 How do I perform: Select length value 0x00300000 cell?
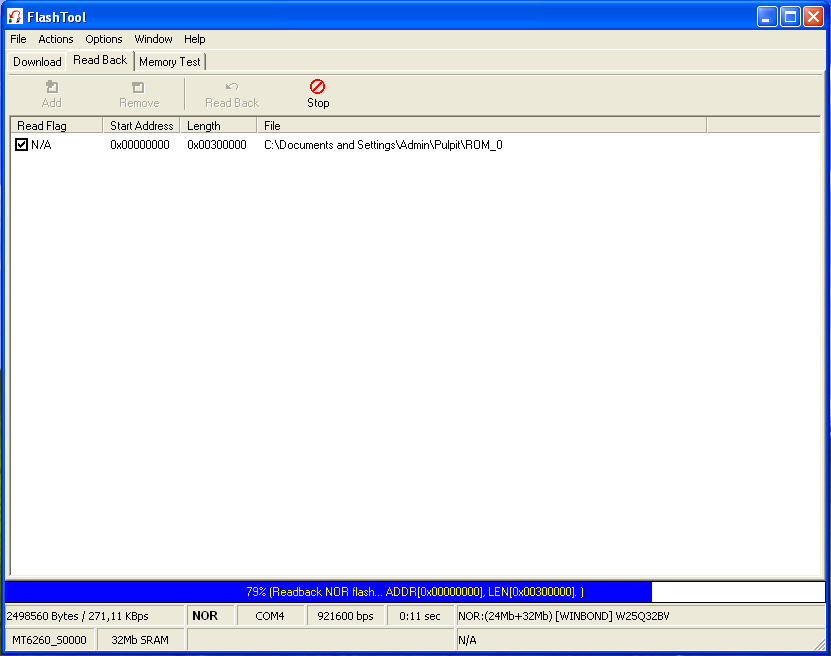click(217, 145)
